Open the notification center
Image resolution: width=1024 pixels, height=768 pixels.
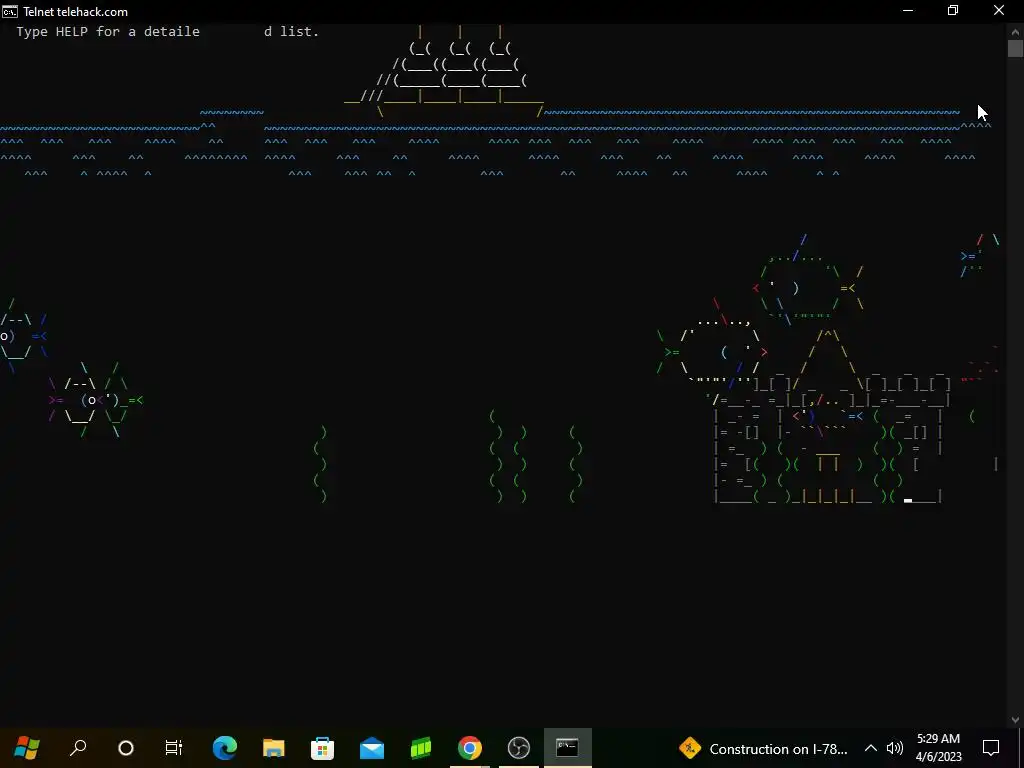[x=991, y=748]
